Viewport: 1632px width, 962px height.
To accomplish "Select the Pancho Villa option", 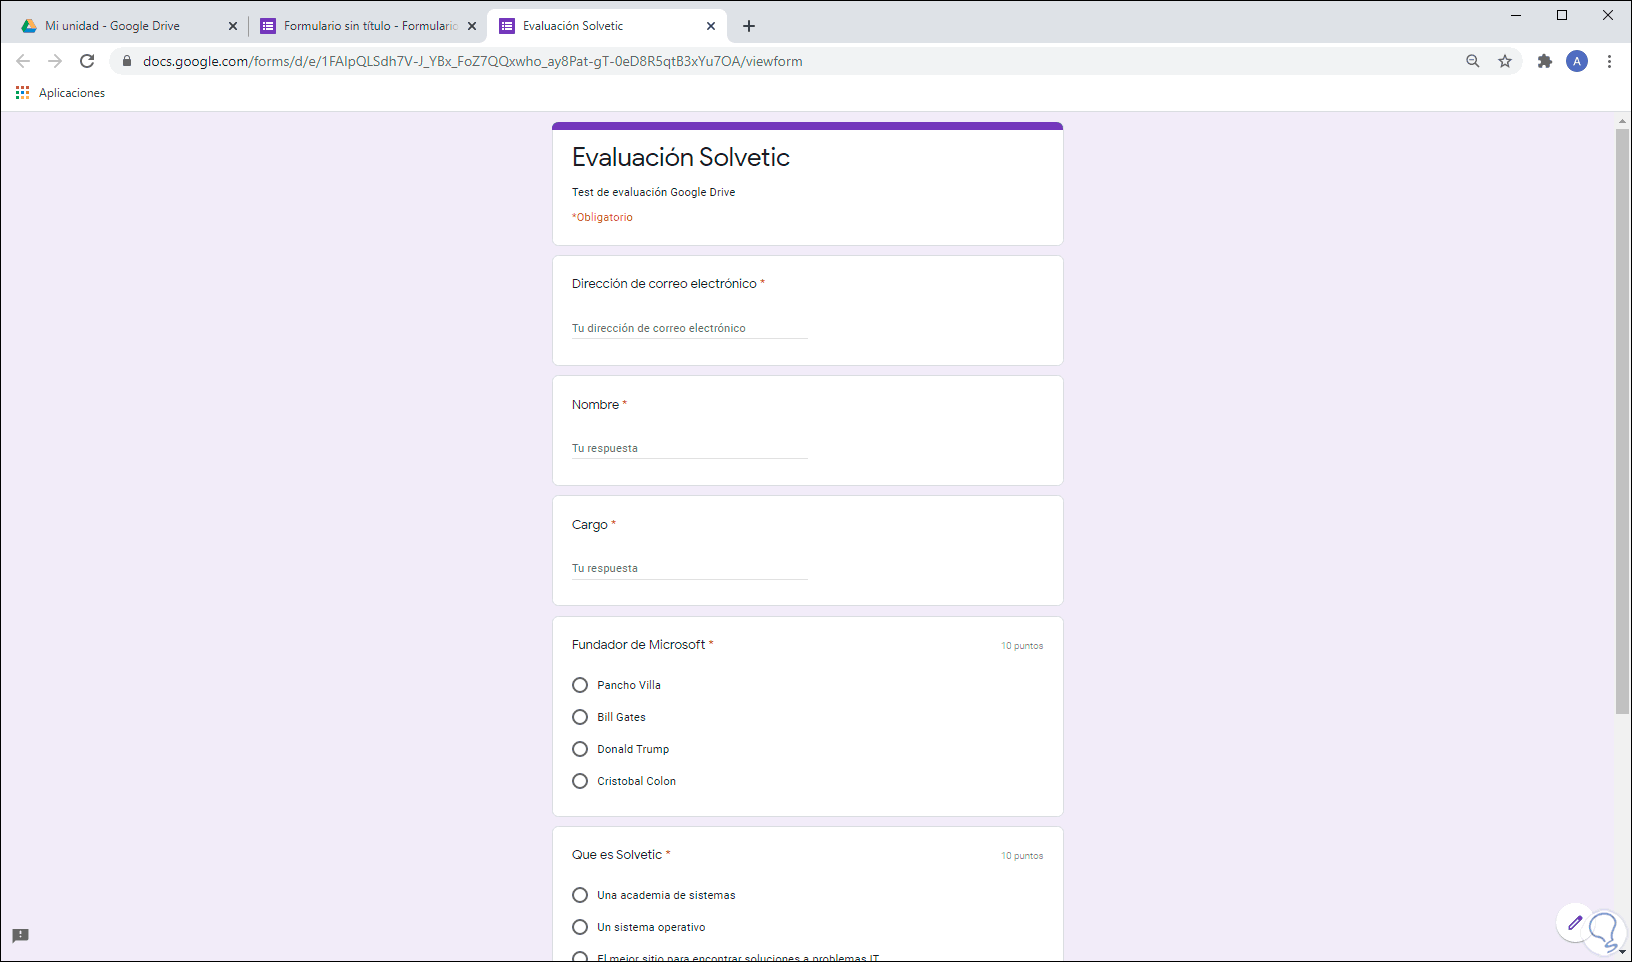I will click(x=580, y=685).
